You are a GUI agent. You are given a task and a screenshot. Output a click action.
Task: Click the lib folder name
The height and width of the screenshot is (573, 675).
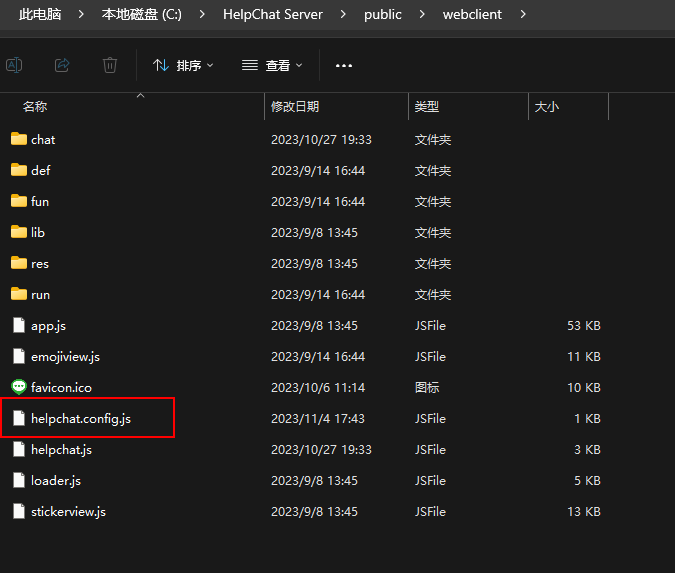click(x=38, y=232)
